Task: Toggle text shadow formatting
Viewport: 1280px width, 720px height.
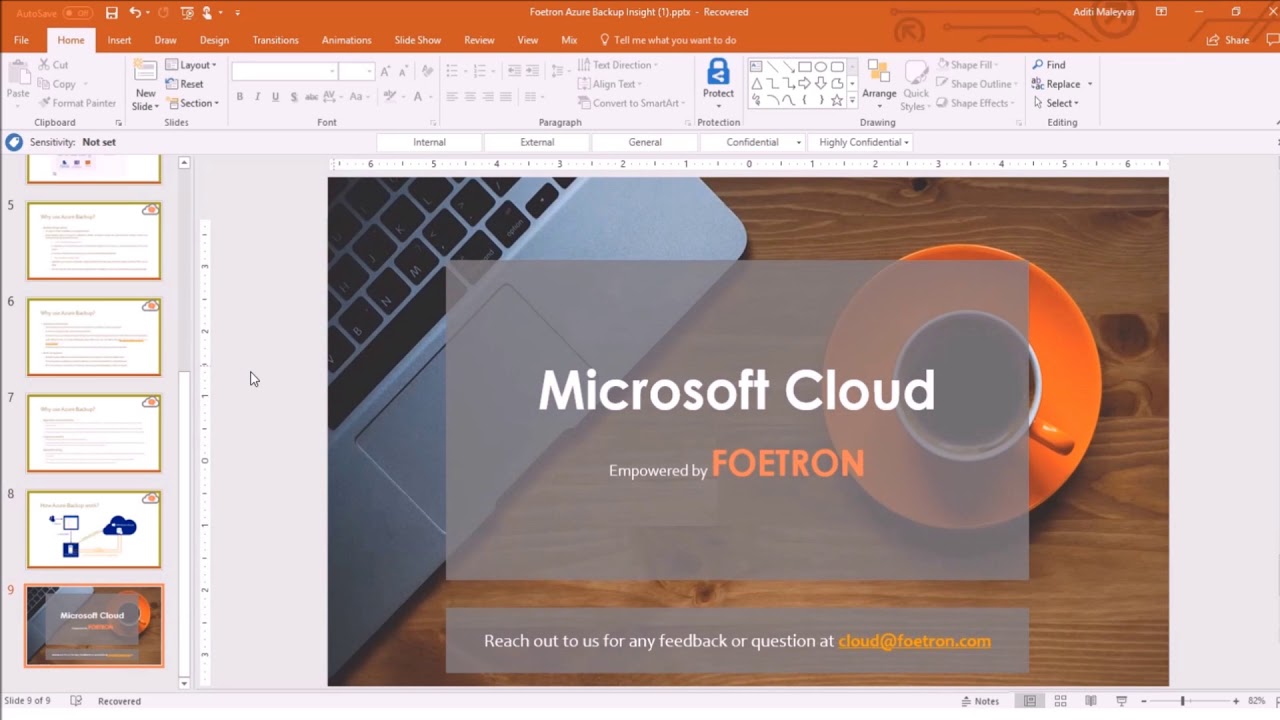Action: (293, 97)
